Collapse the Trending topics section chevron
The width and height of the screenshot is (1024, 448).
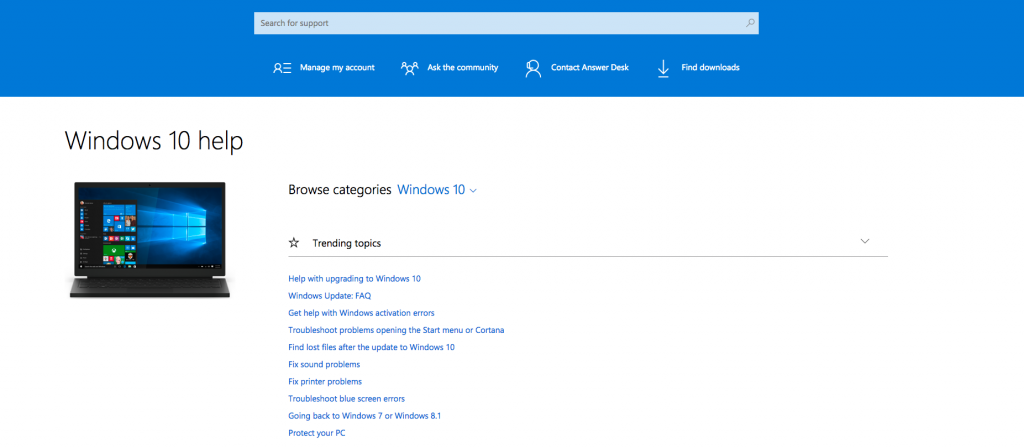coord(865,242)
